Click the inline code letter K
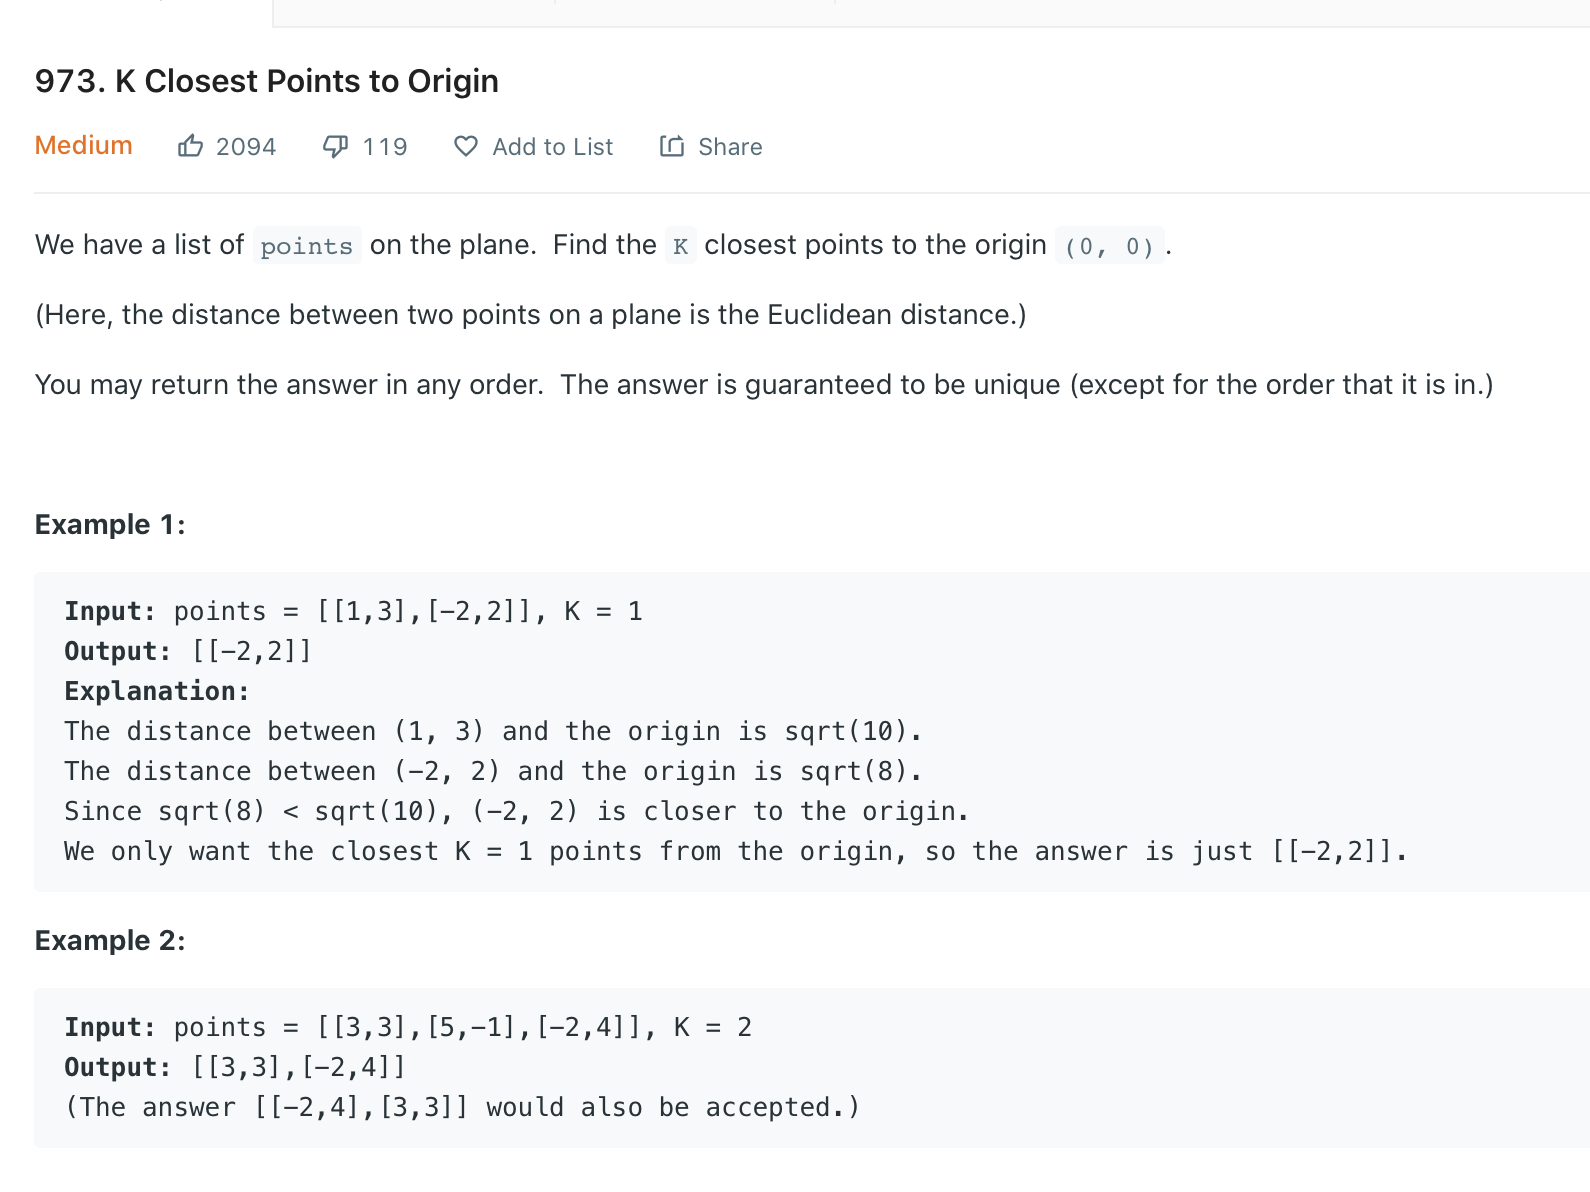Viewport: 1590px width, 1192px height. [x=680, y=246]
